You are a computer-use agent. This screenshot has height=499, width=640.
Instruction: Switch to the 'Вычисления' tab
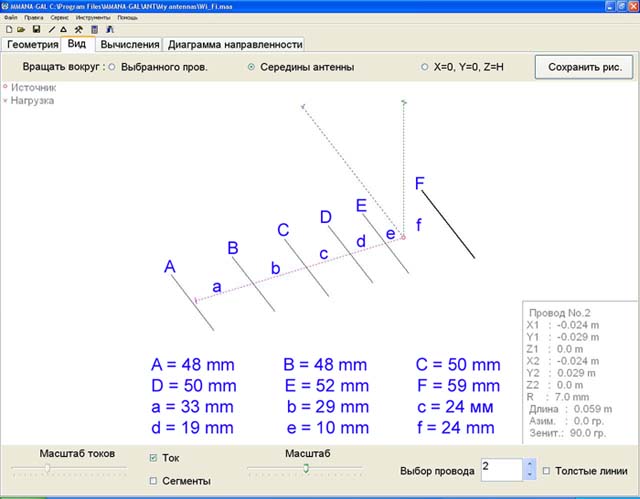[x=129, y=45]
